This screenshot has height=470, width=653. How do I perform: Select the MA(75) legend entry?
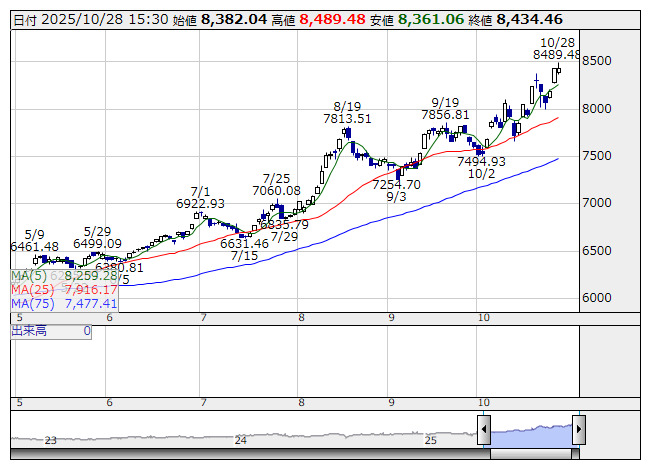[x=64, y=304]
